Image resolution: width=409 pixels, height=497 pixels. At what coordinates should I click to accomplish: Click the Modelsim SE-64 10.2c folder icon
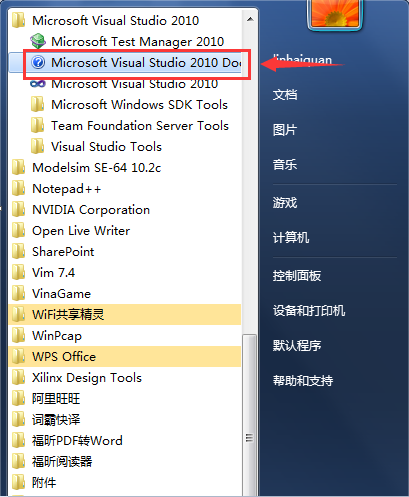tap(19, 167)
